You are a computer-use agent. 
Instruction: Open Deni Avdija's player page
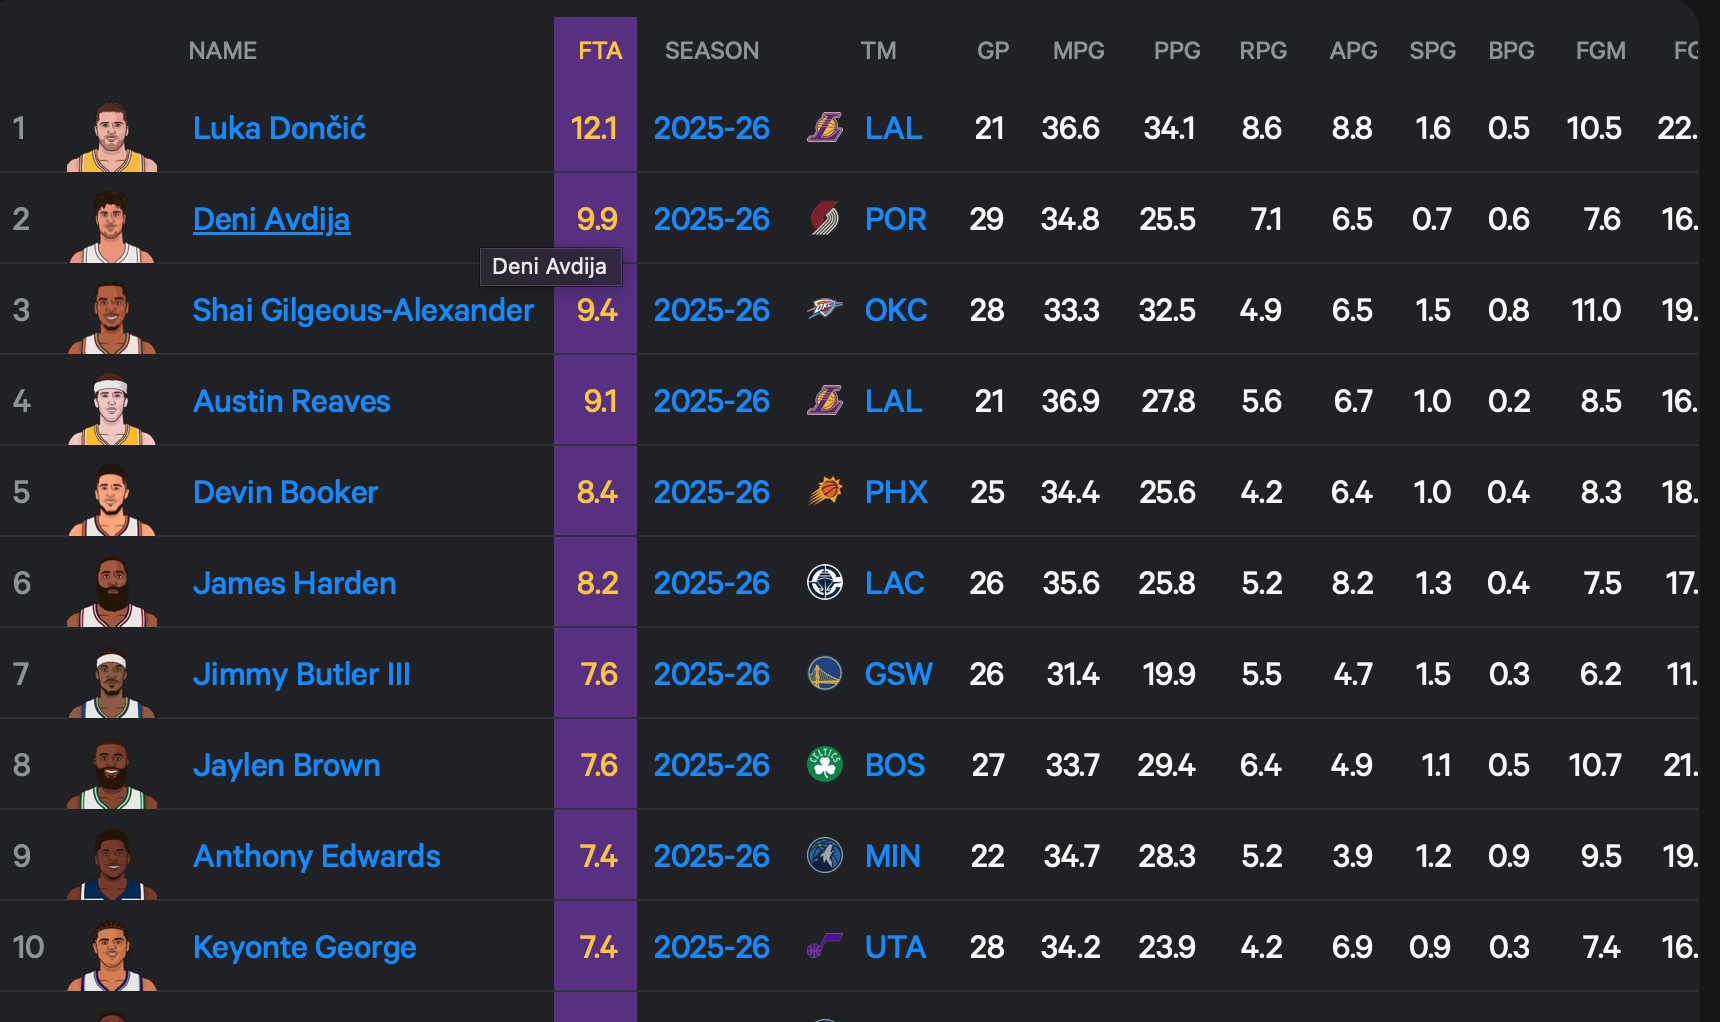tap(271, 219)
